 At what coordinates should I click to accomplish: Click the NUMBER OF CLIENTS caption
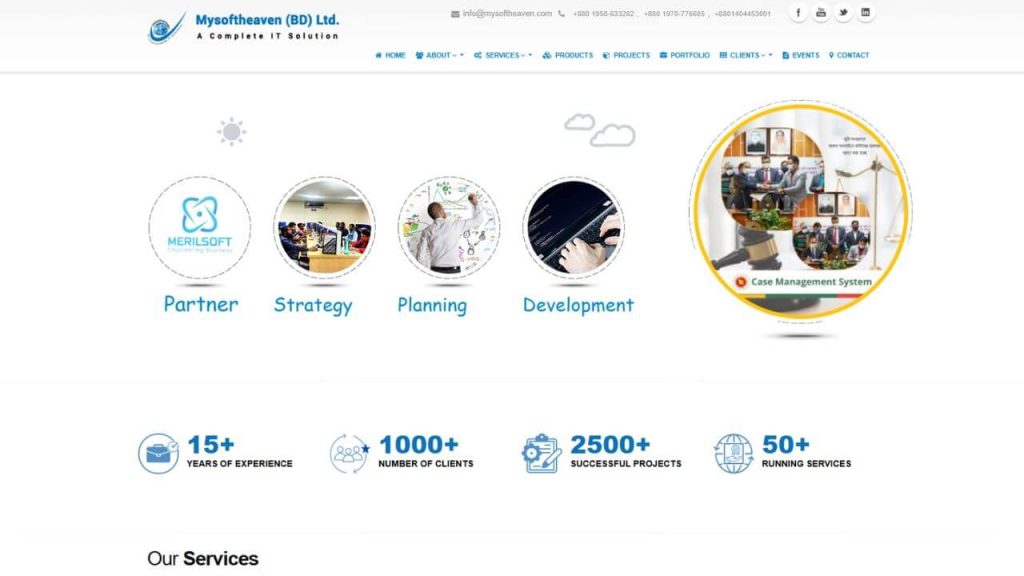pyautogui.click(x=426, y=464)
